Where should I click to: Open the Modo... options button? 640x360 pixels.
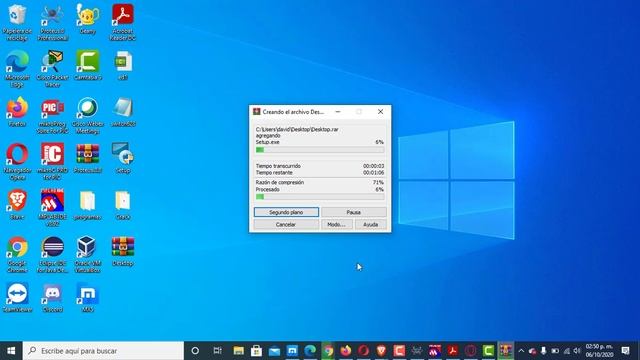[x=336, y=224]
